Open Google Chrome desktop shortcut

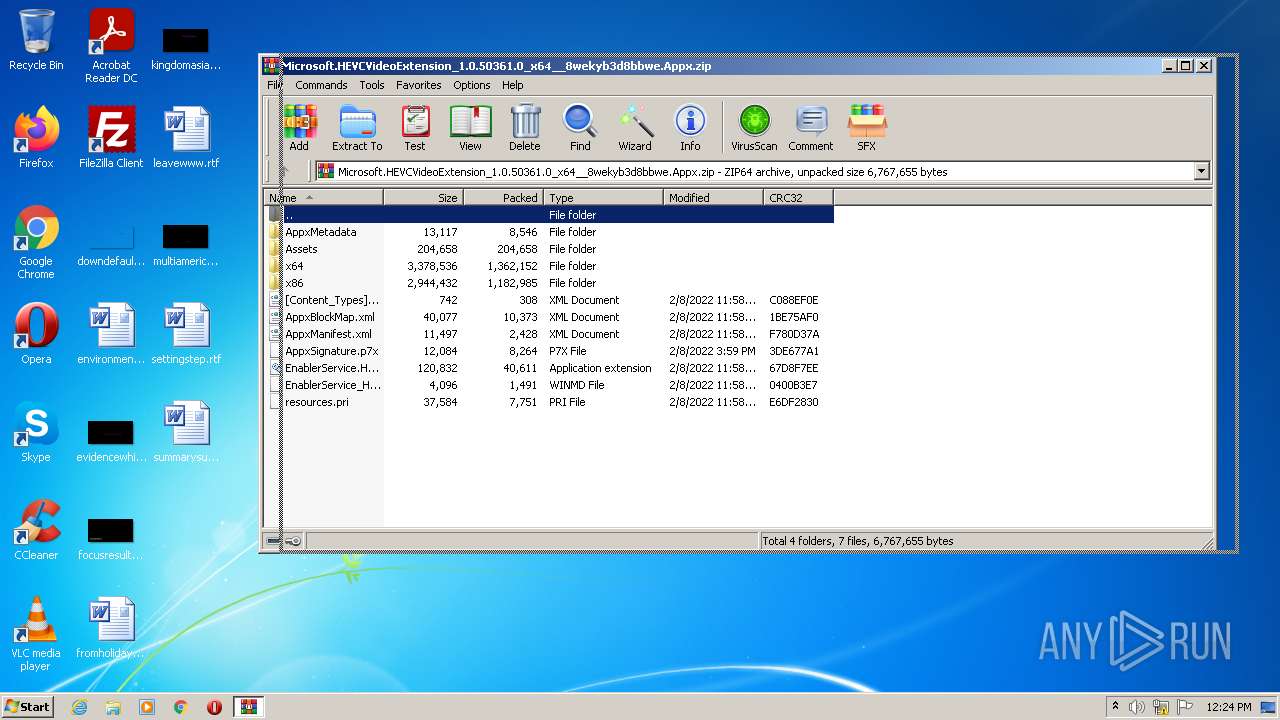[36, 242]
